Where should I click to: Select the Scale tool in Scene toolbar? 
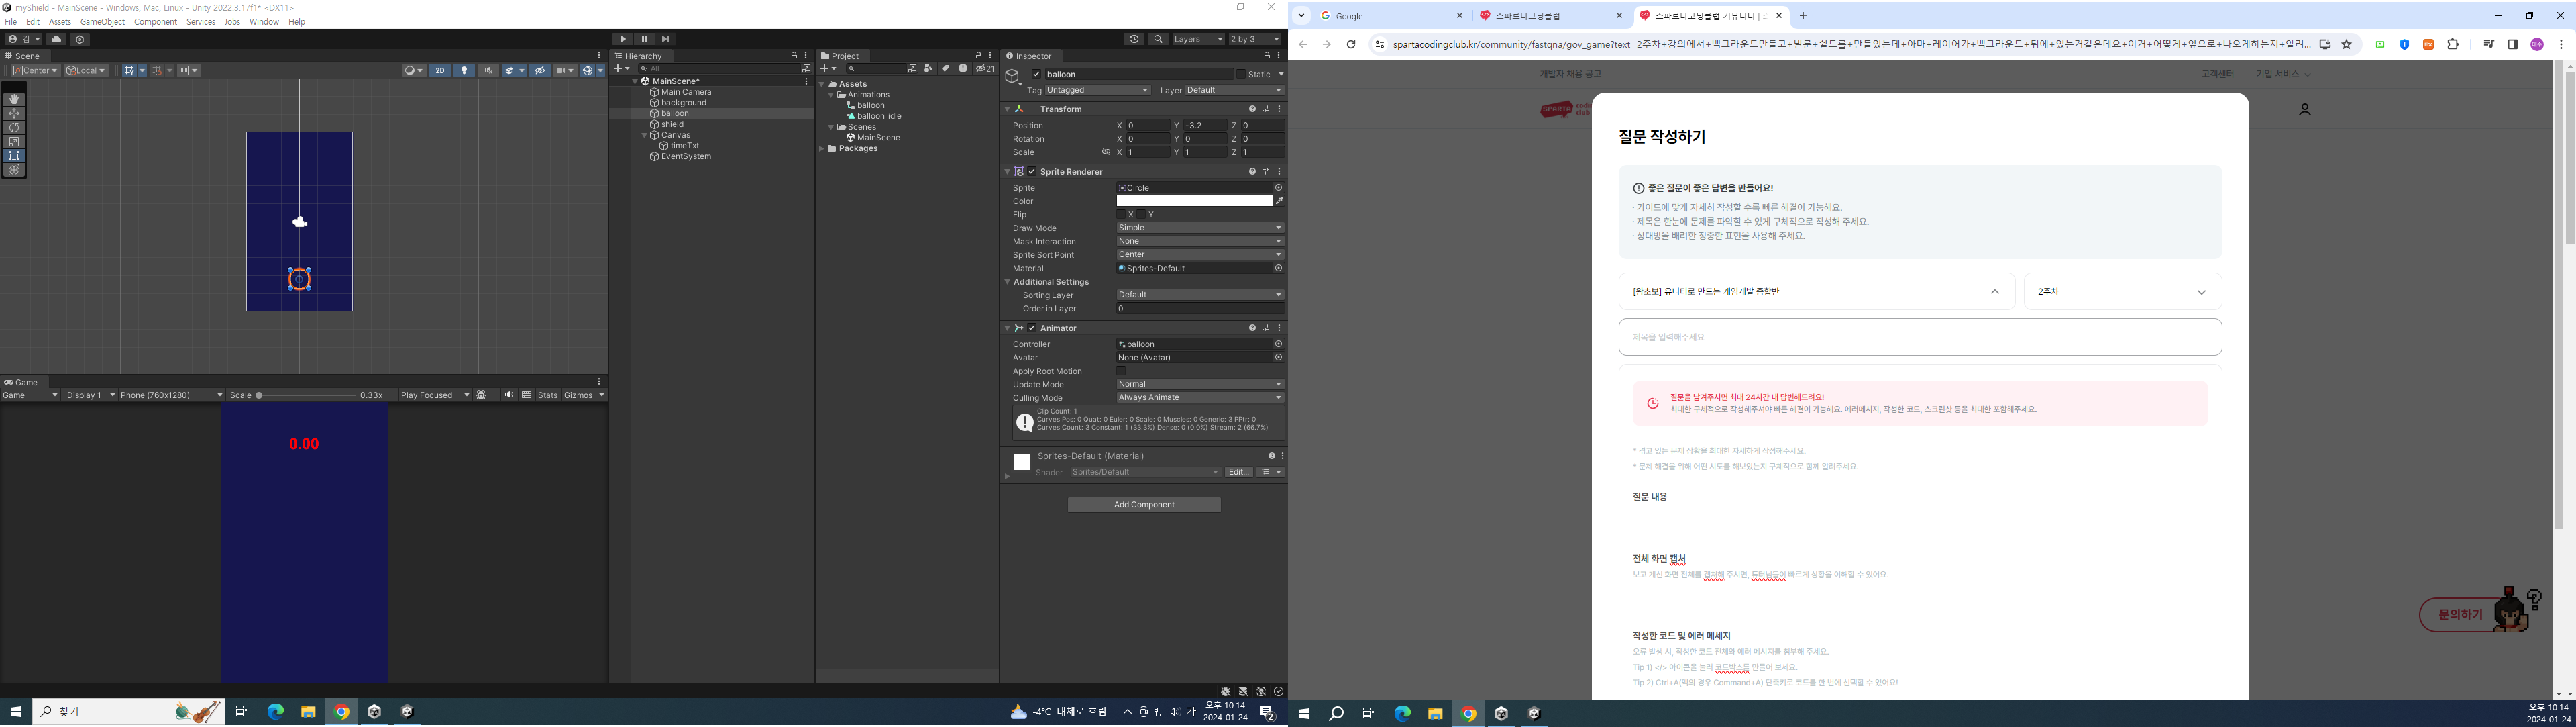point(14,142)
